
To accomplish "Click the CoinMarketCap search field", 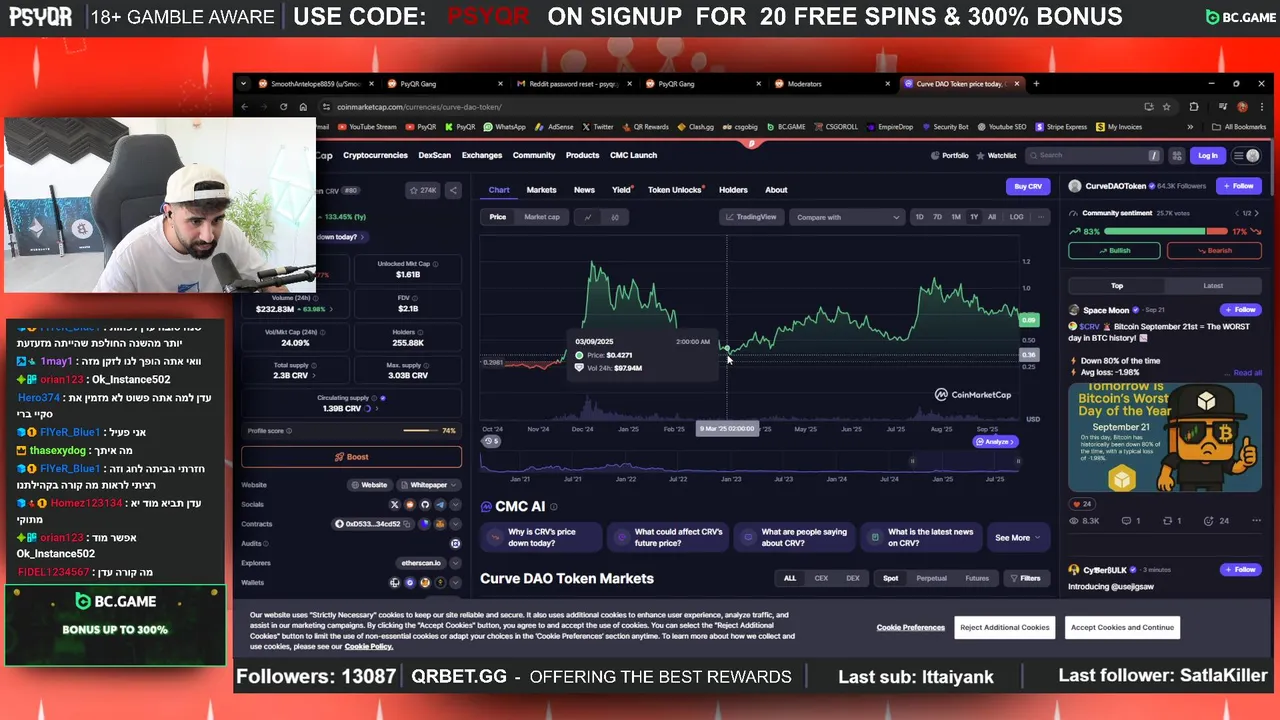I will click(x=1096, y=155).
